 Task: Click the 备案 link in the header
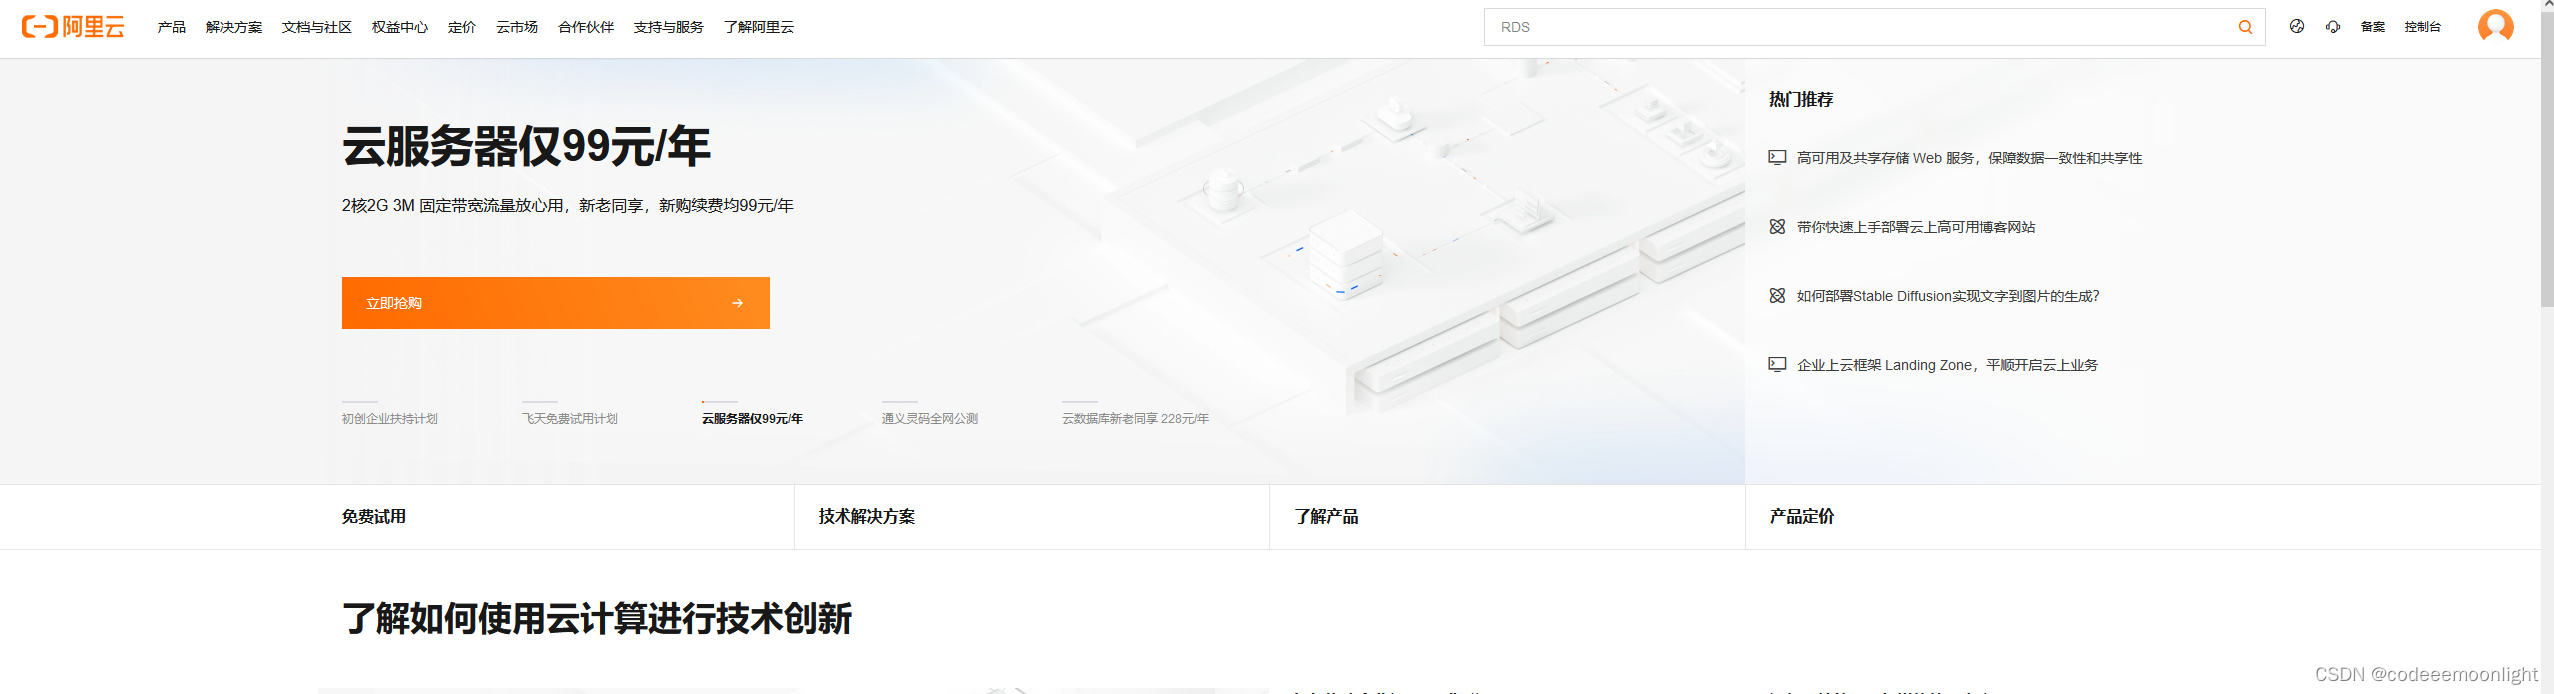click(2373, 27)
